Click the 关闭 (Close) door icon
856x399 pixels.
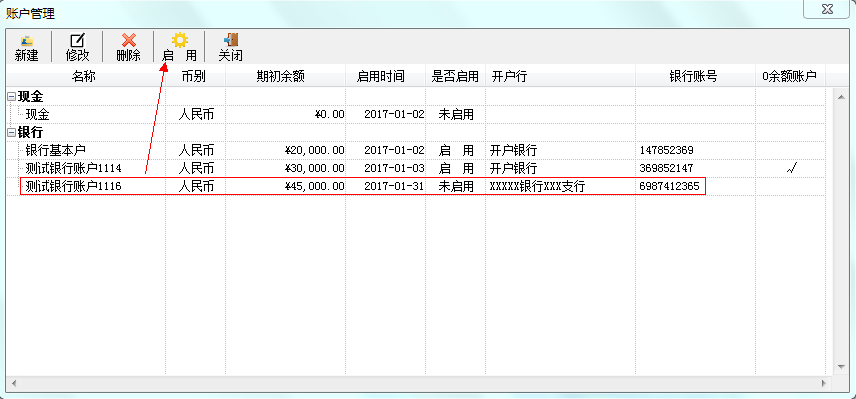tap(231, 41)
